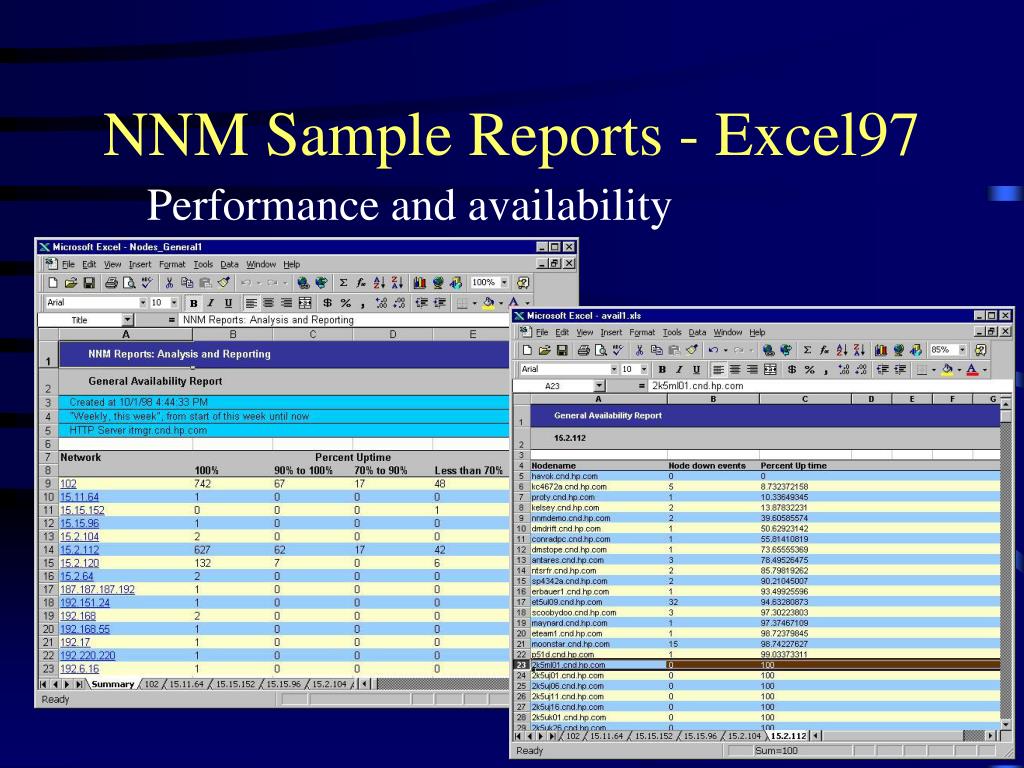This screenshot has height=768, width=1024.
Task: Click Increase Indent icon in avail1.xls window
Action: (901, 370)
